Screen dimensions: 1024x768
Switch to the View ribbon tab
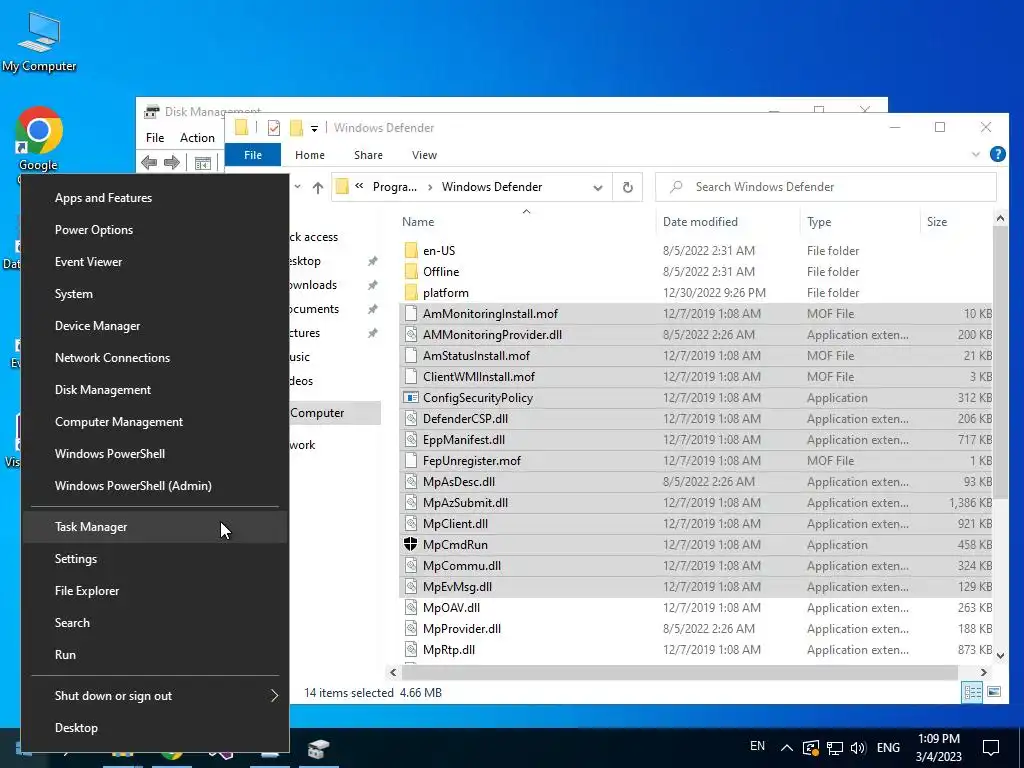pyautogui.click(x=424, y=155)
